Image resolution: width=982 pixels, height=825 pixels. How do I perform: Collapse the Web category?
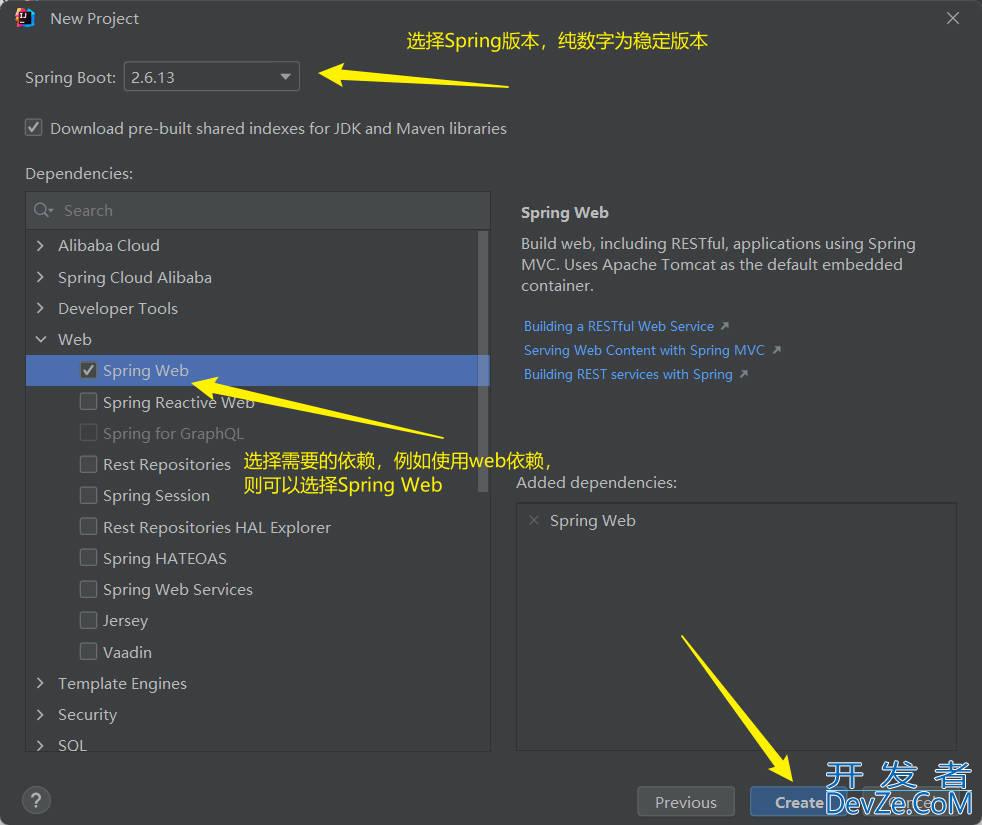(41, 339)
